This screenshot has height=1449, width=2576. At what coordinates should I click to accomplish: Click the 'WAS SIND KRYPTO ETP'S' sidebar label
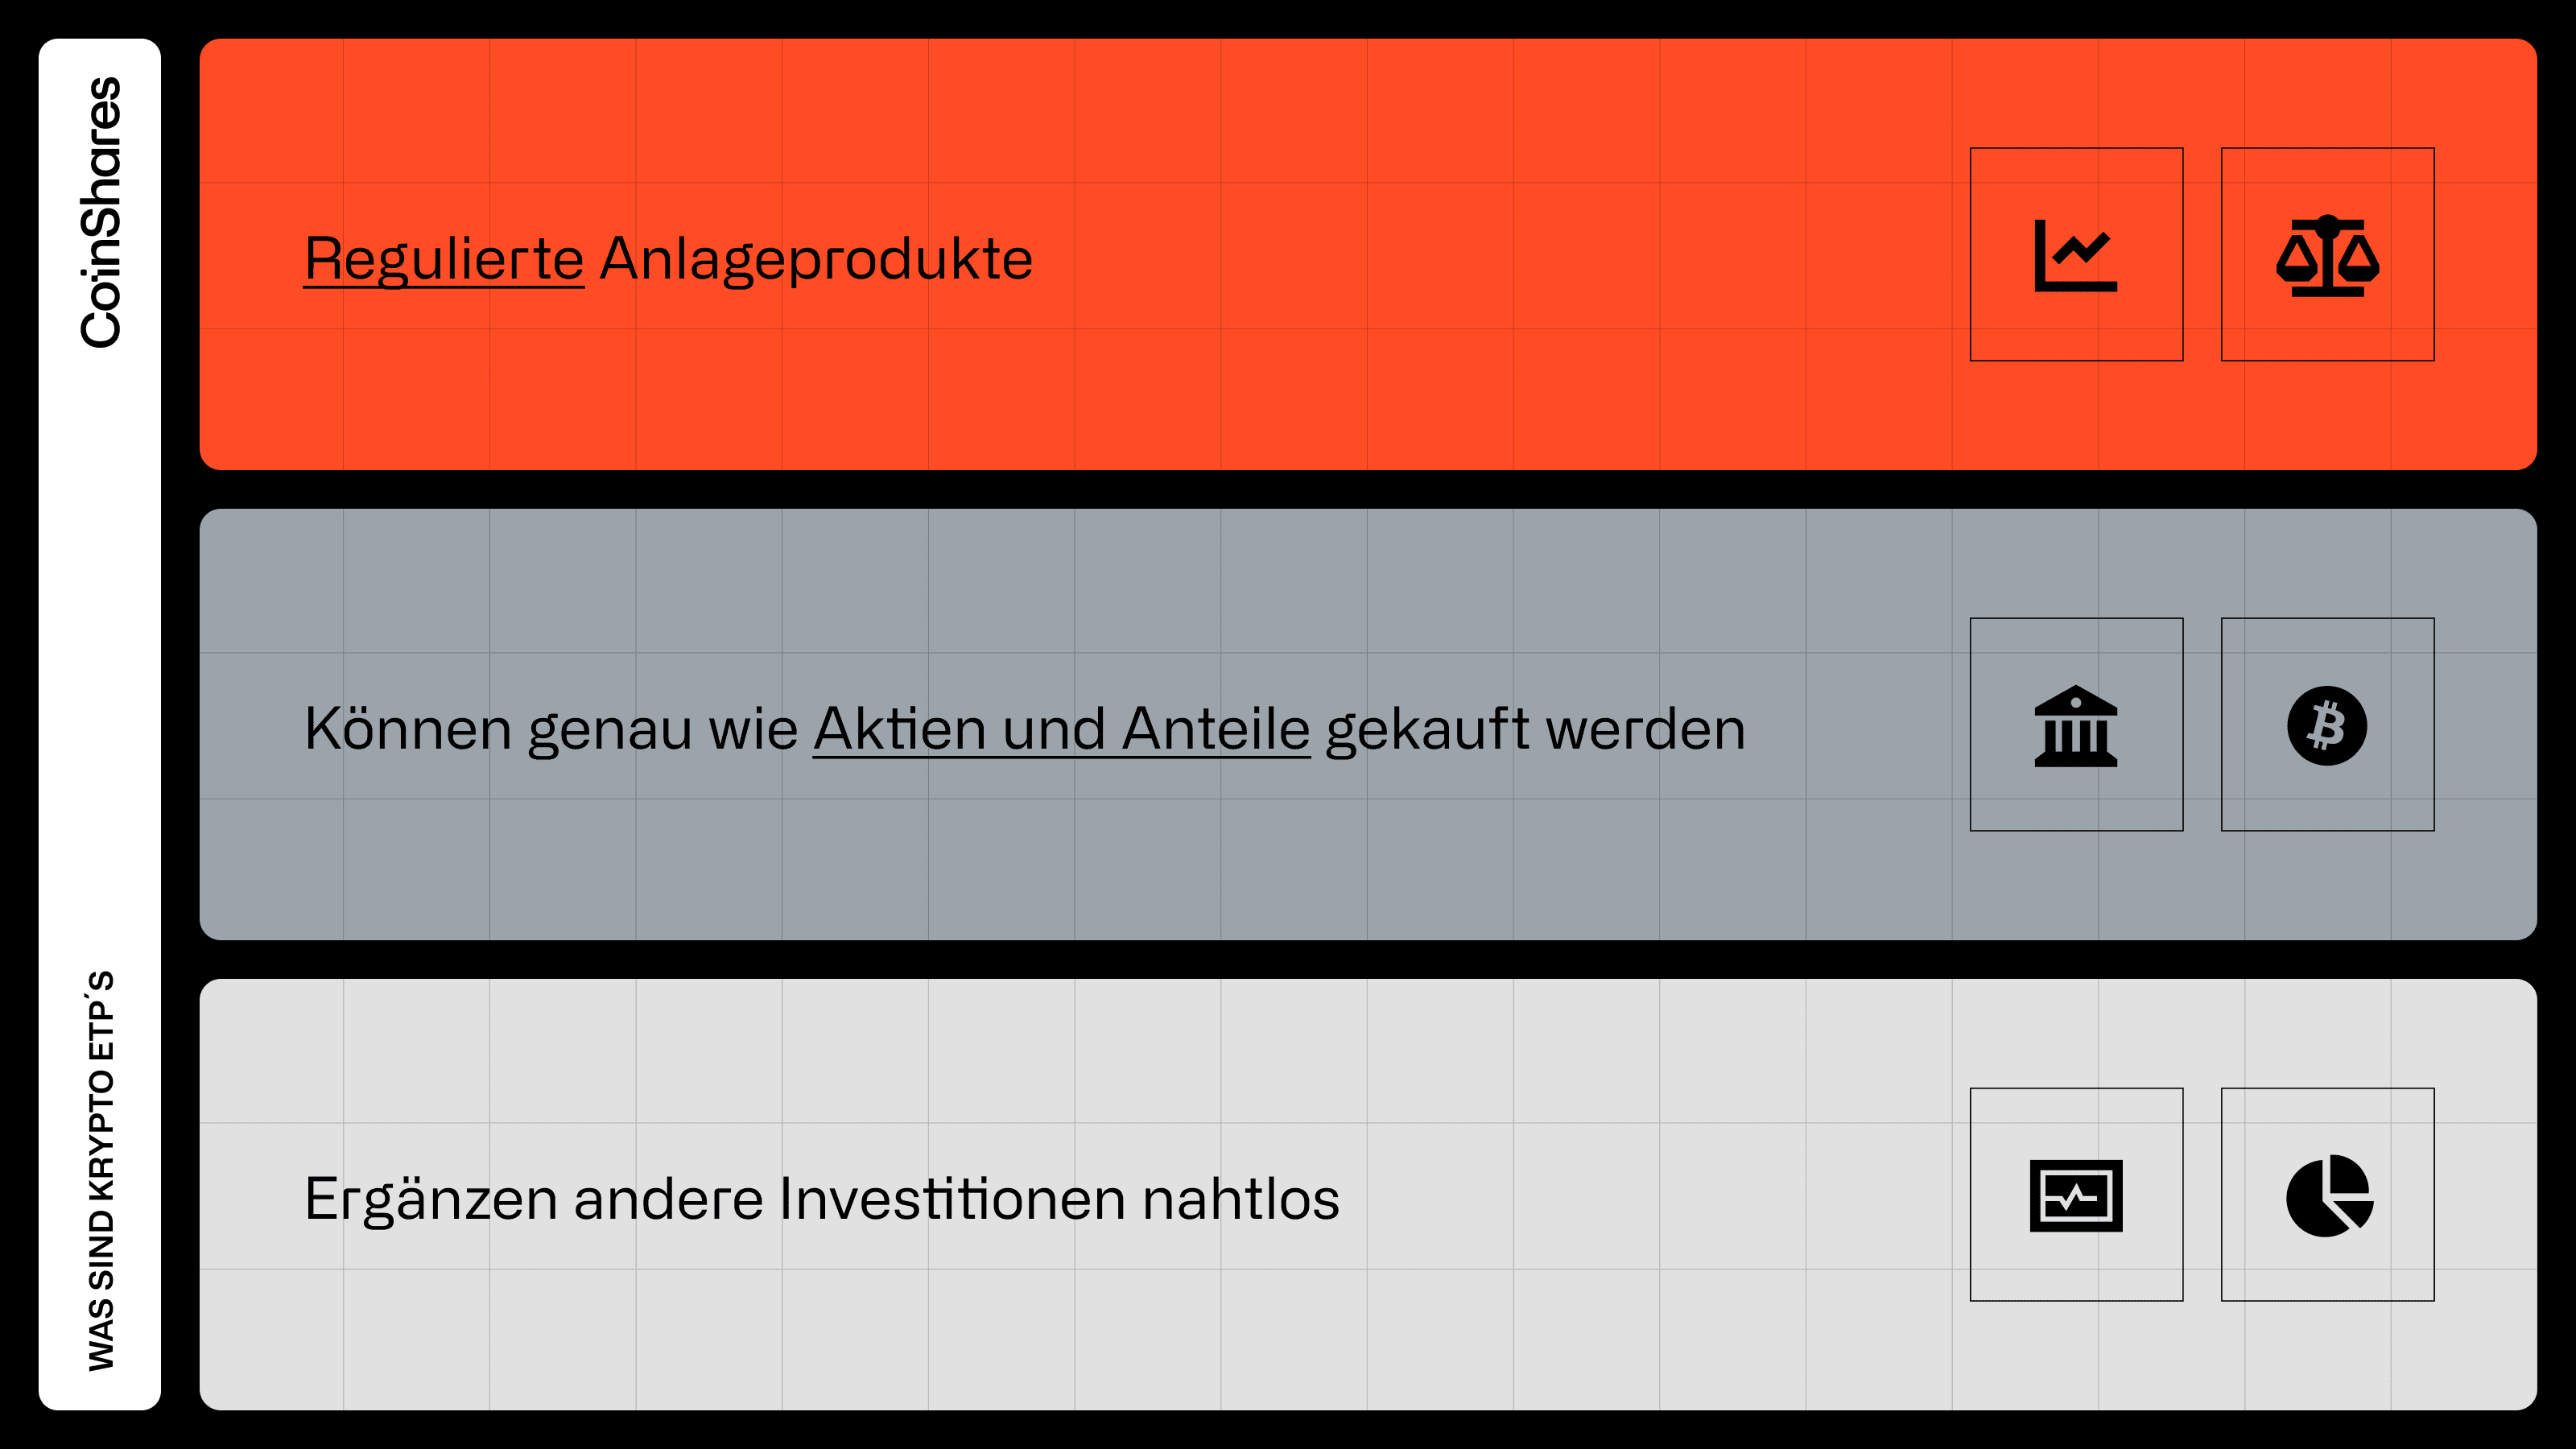101,1171
